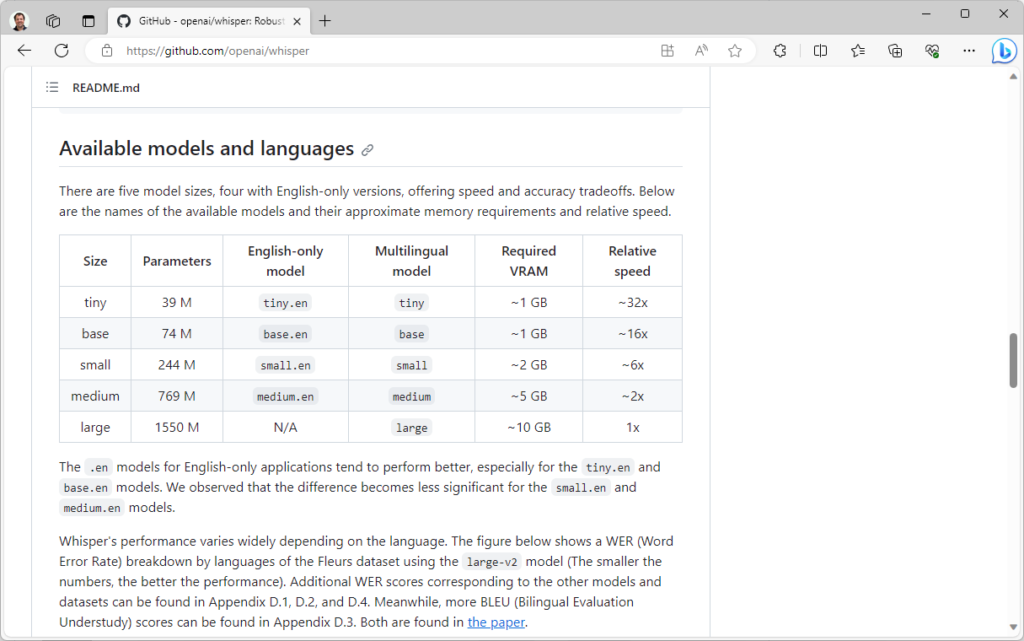The width and height of the screenshot is (1024, 641).
Task: Open the Extensions menu
Action: click(x=780, y=51)
